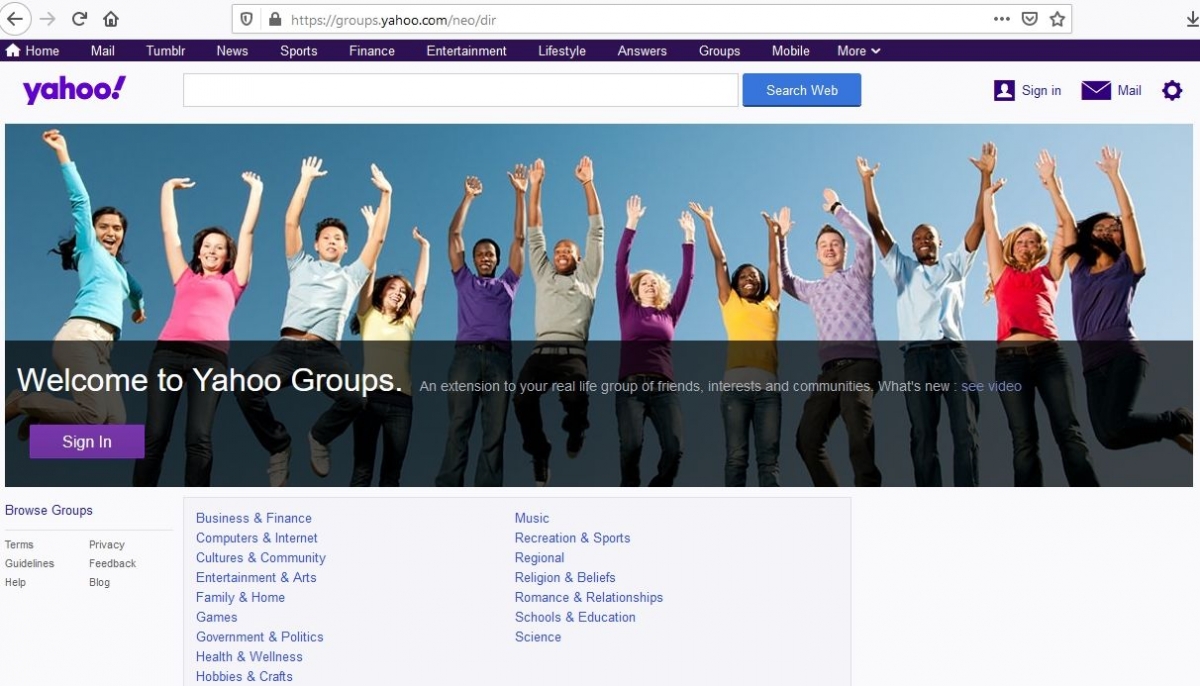
Task: Open the settings gear icon
Action: click(x=1172, y=91)
